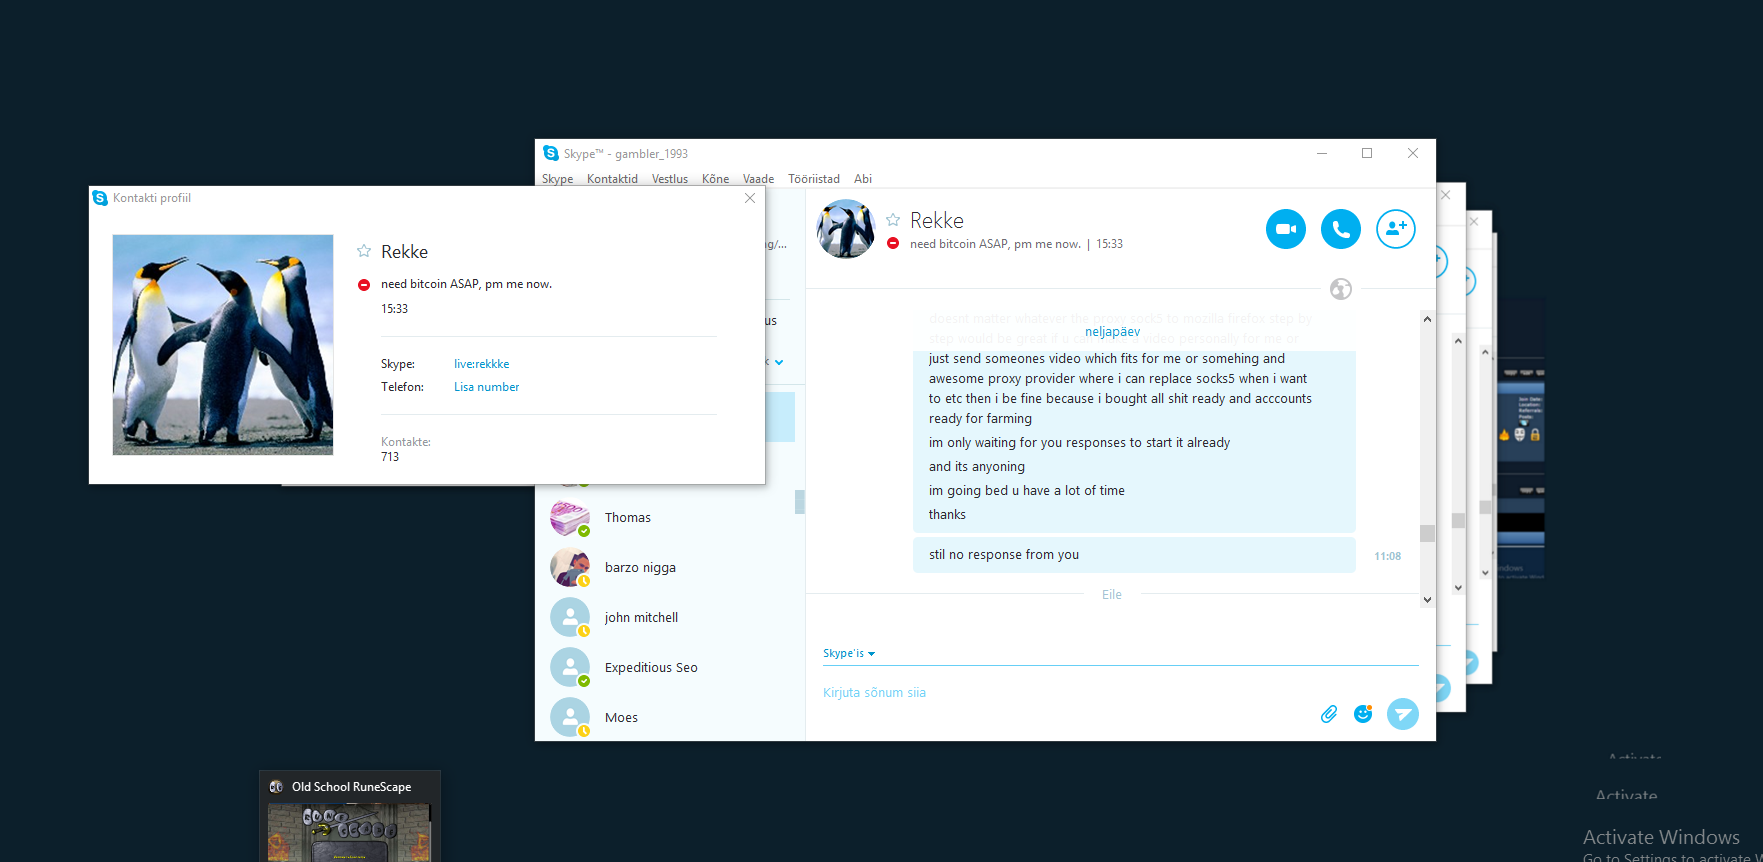
Task: Favorite Rekke with the chat header star
Action: click(x=893, y=220)
